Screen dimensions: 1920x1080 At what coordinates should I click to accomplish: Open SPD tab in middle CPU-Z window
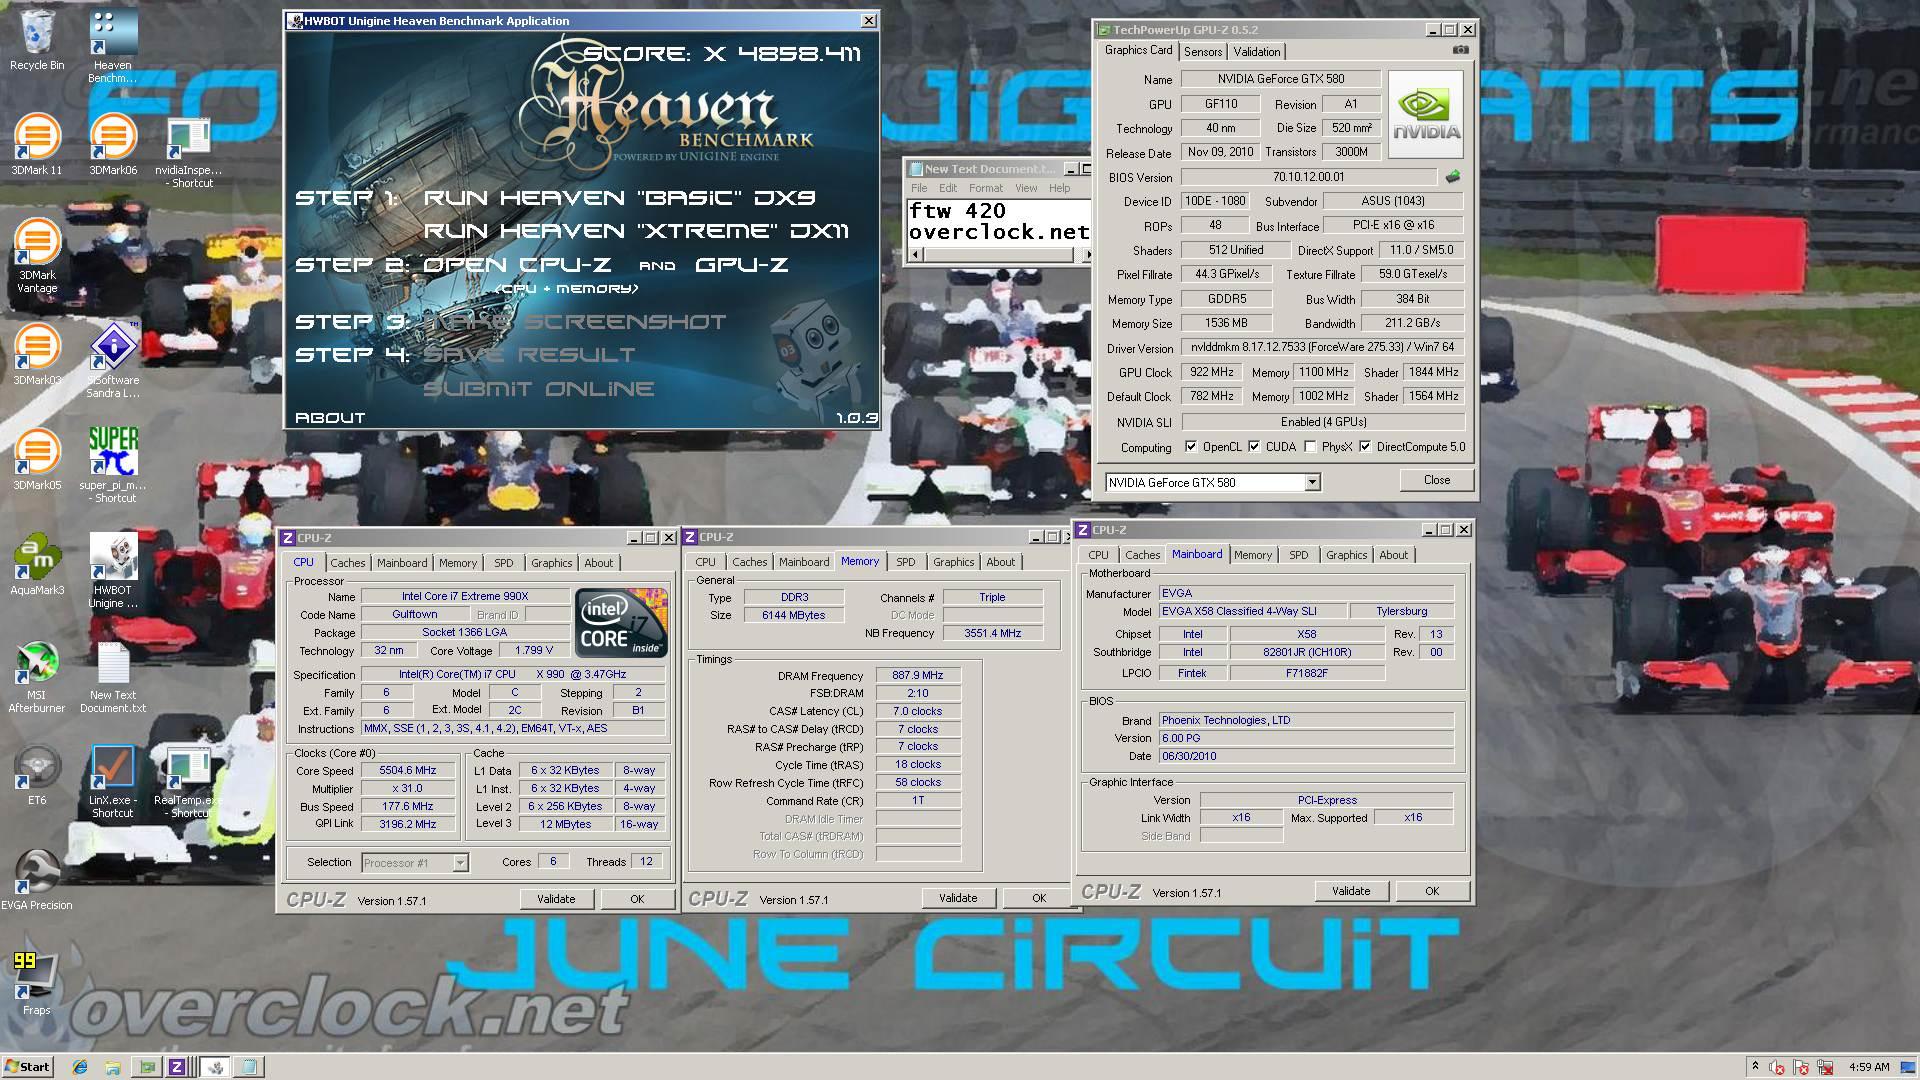[x=906, y=562]
